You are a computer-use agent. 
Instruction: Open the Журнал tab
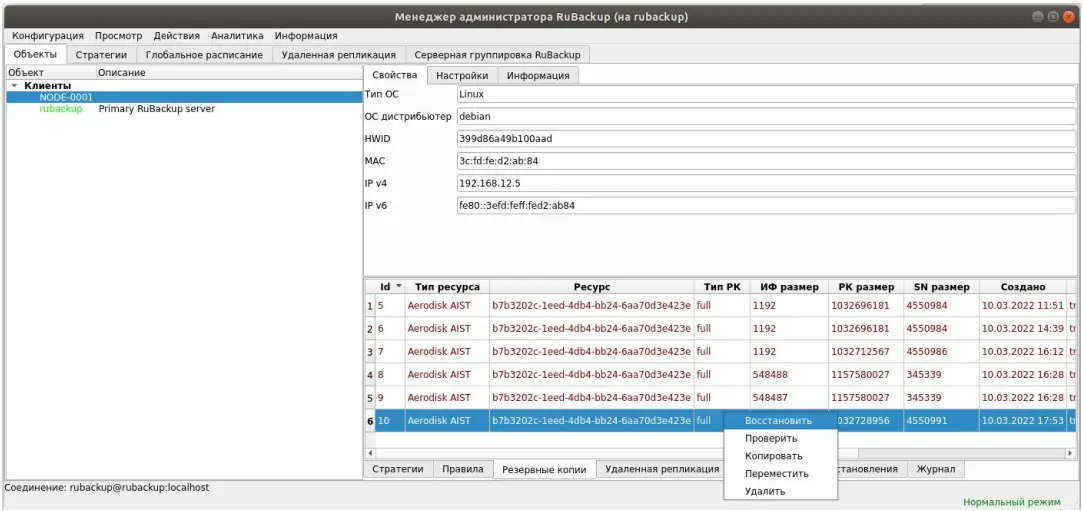(936, 469)
